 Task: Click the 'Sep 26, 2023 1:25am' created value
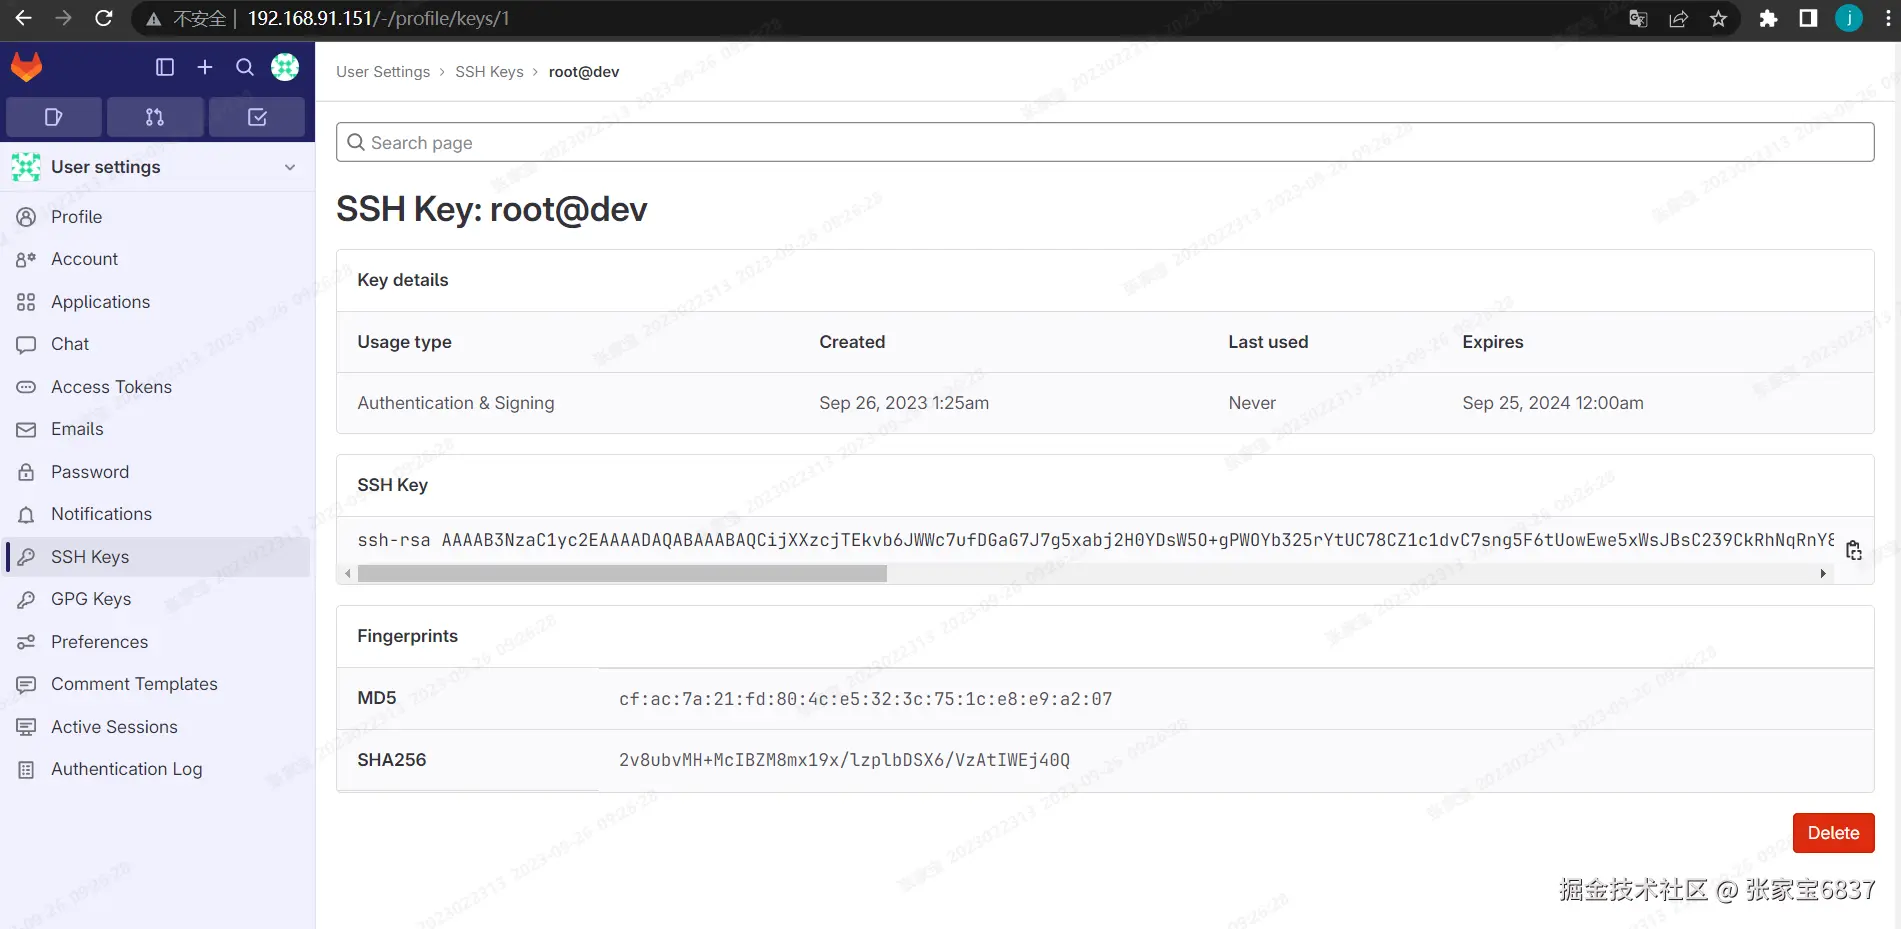click(x=904, y=403)
